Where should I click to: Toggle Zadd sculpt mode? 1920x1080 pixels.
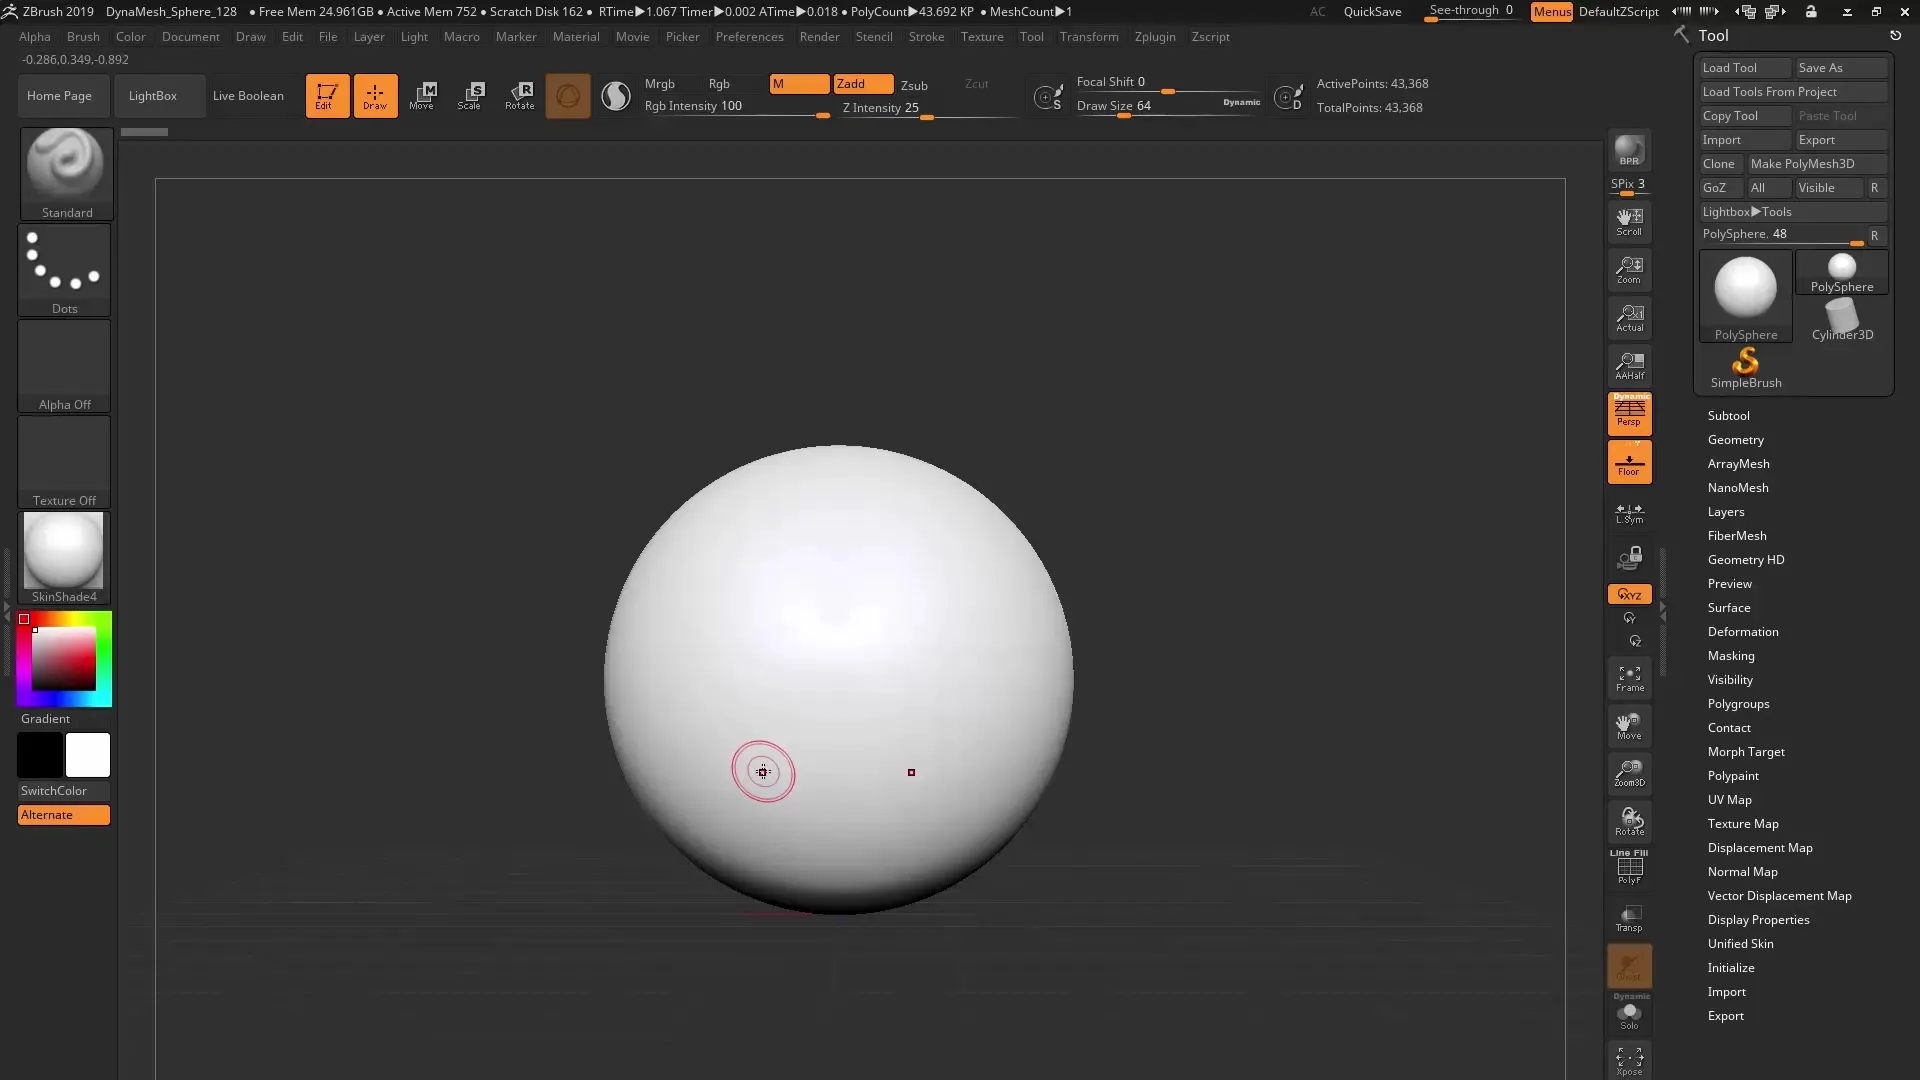click(863, 84)
